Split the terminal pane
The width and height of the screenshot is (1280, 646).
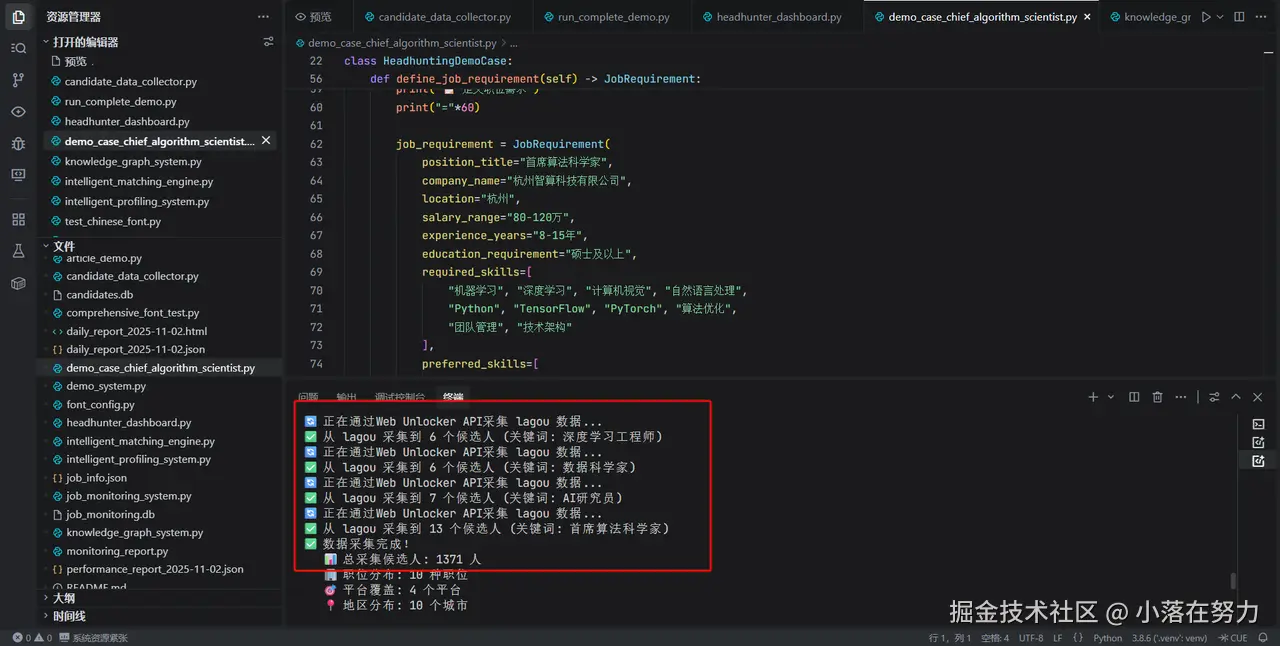[1134, 397]
